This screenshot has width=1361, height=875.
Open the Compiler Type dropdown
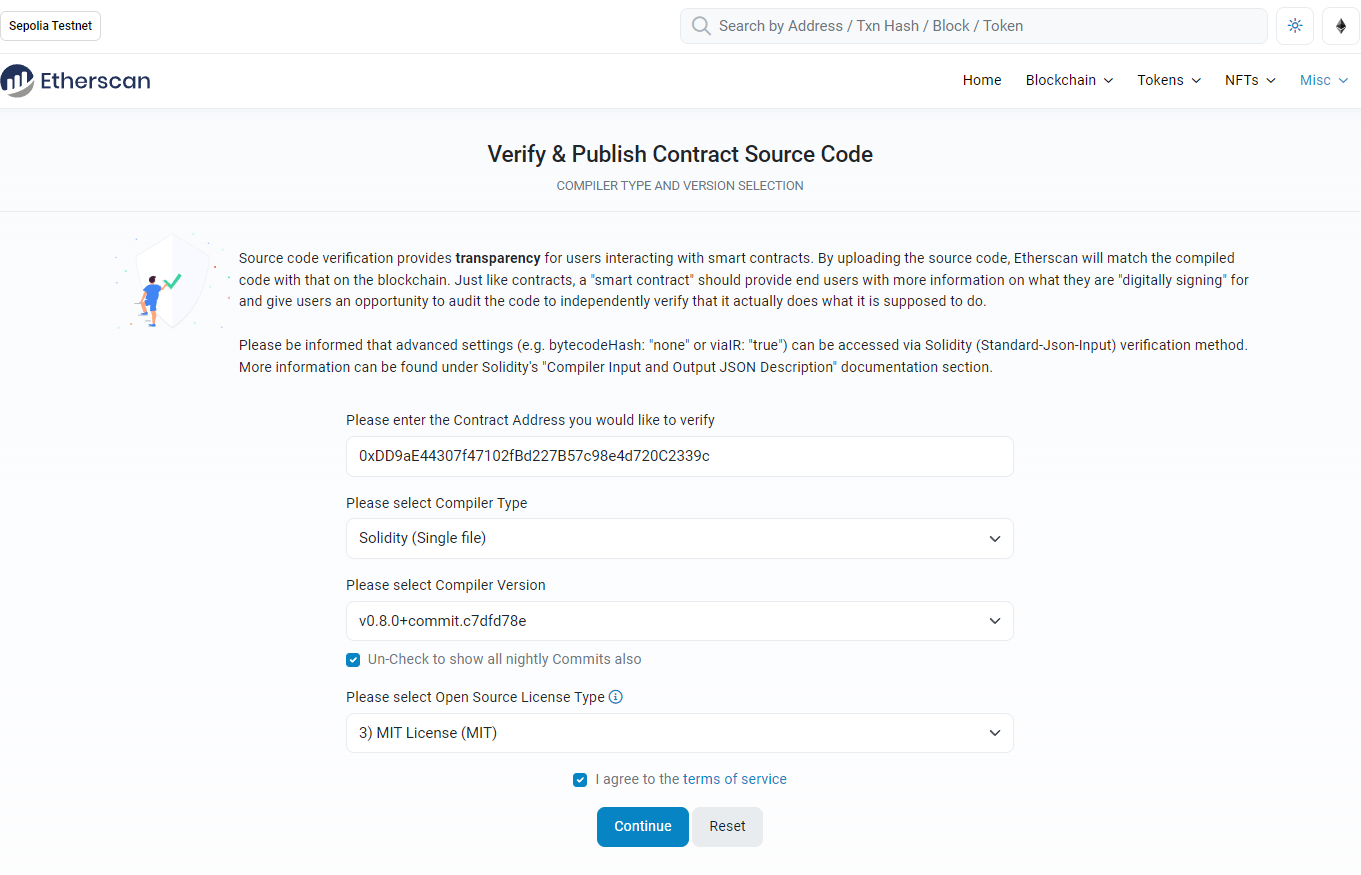point(680,538)
